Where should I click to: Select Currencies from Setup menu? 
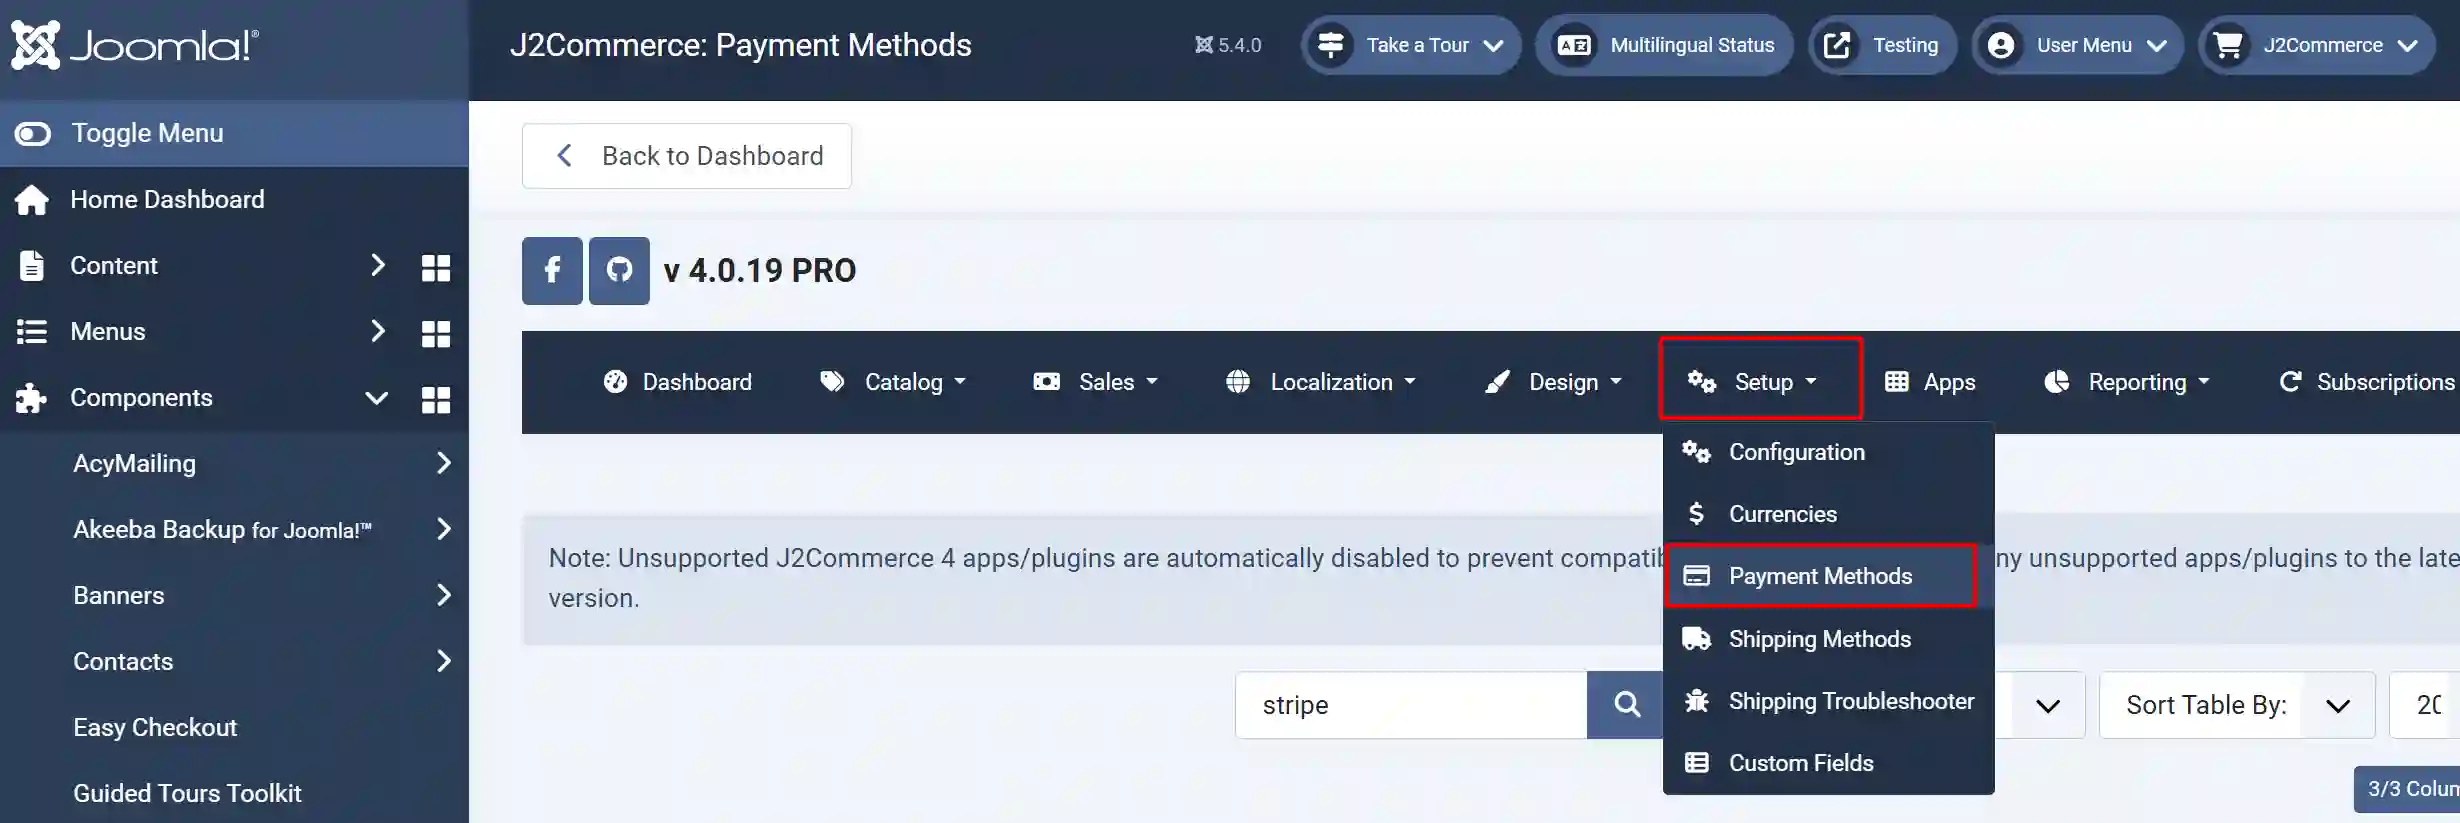click(x=1828, y=514)
